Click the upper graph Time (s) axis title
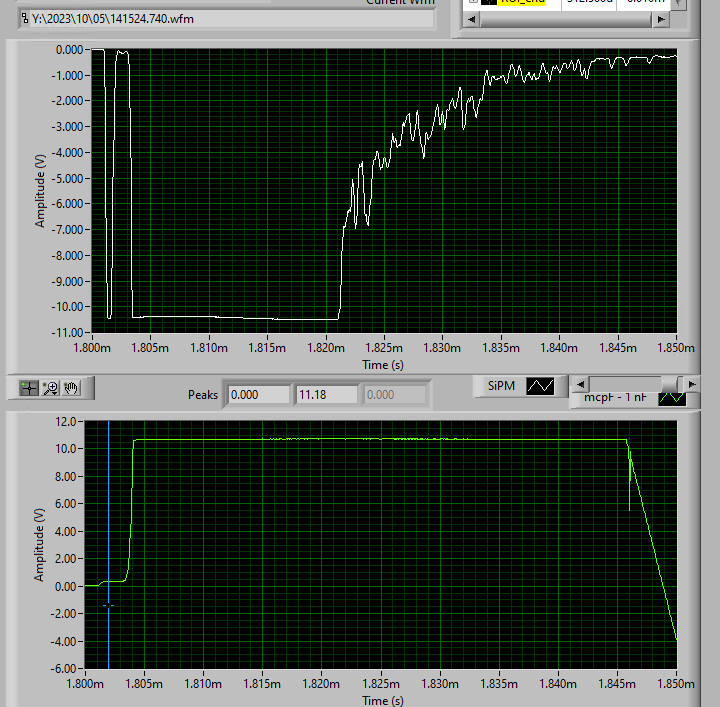720x707 pixels. pyautogui.click(x=383, y=365)
